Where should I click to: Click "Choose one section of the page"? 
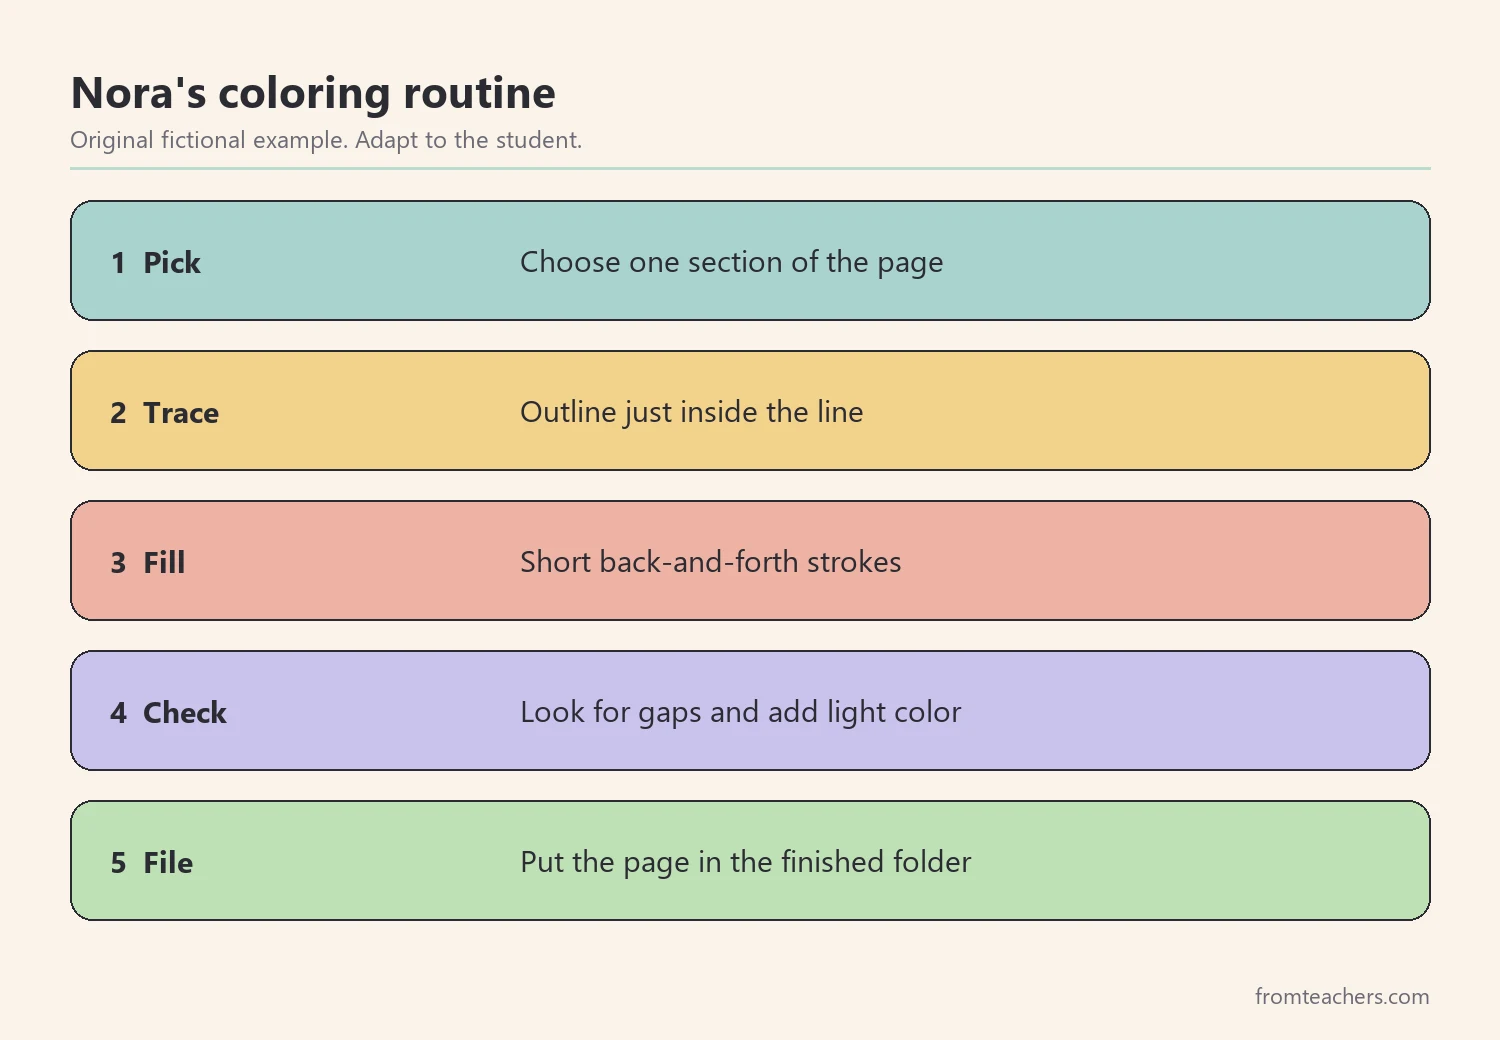coord(731,262)
